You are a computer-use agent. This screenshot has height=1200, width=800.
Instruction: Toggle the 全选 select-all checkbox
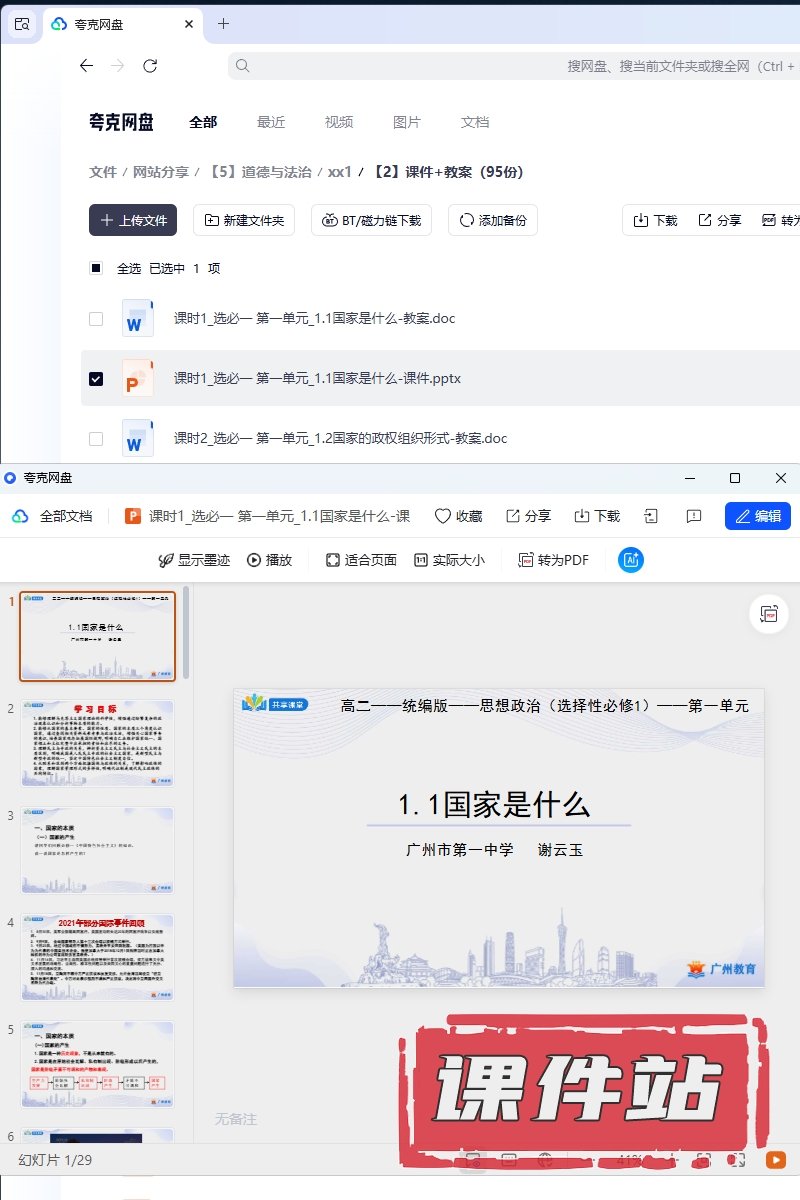point(96,268)
